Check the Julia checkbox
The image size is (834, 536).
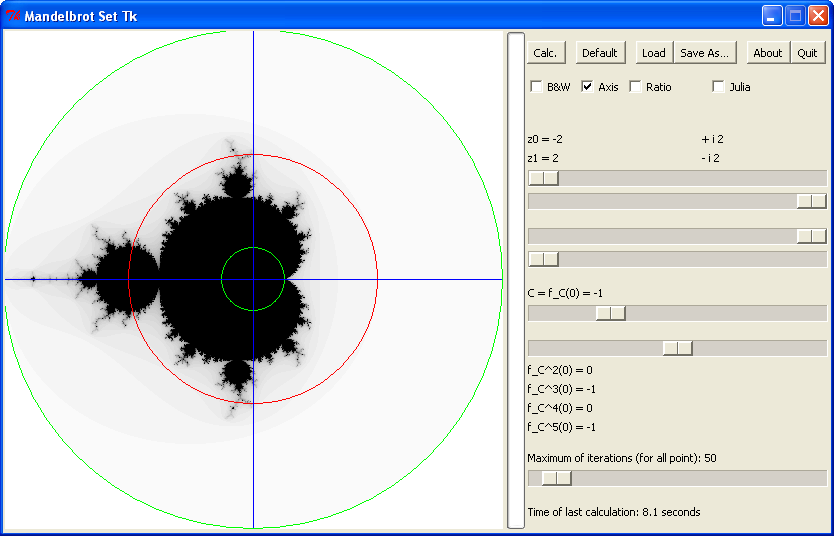tap(718, 87)
